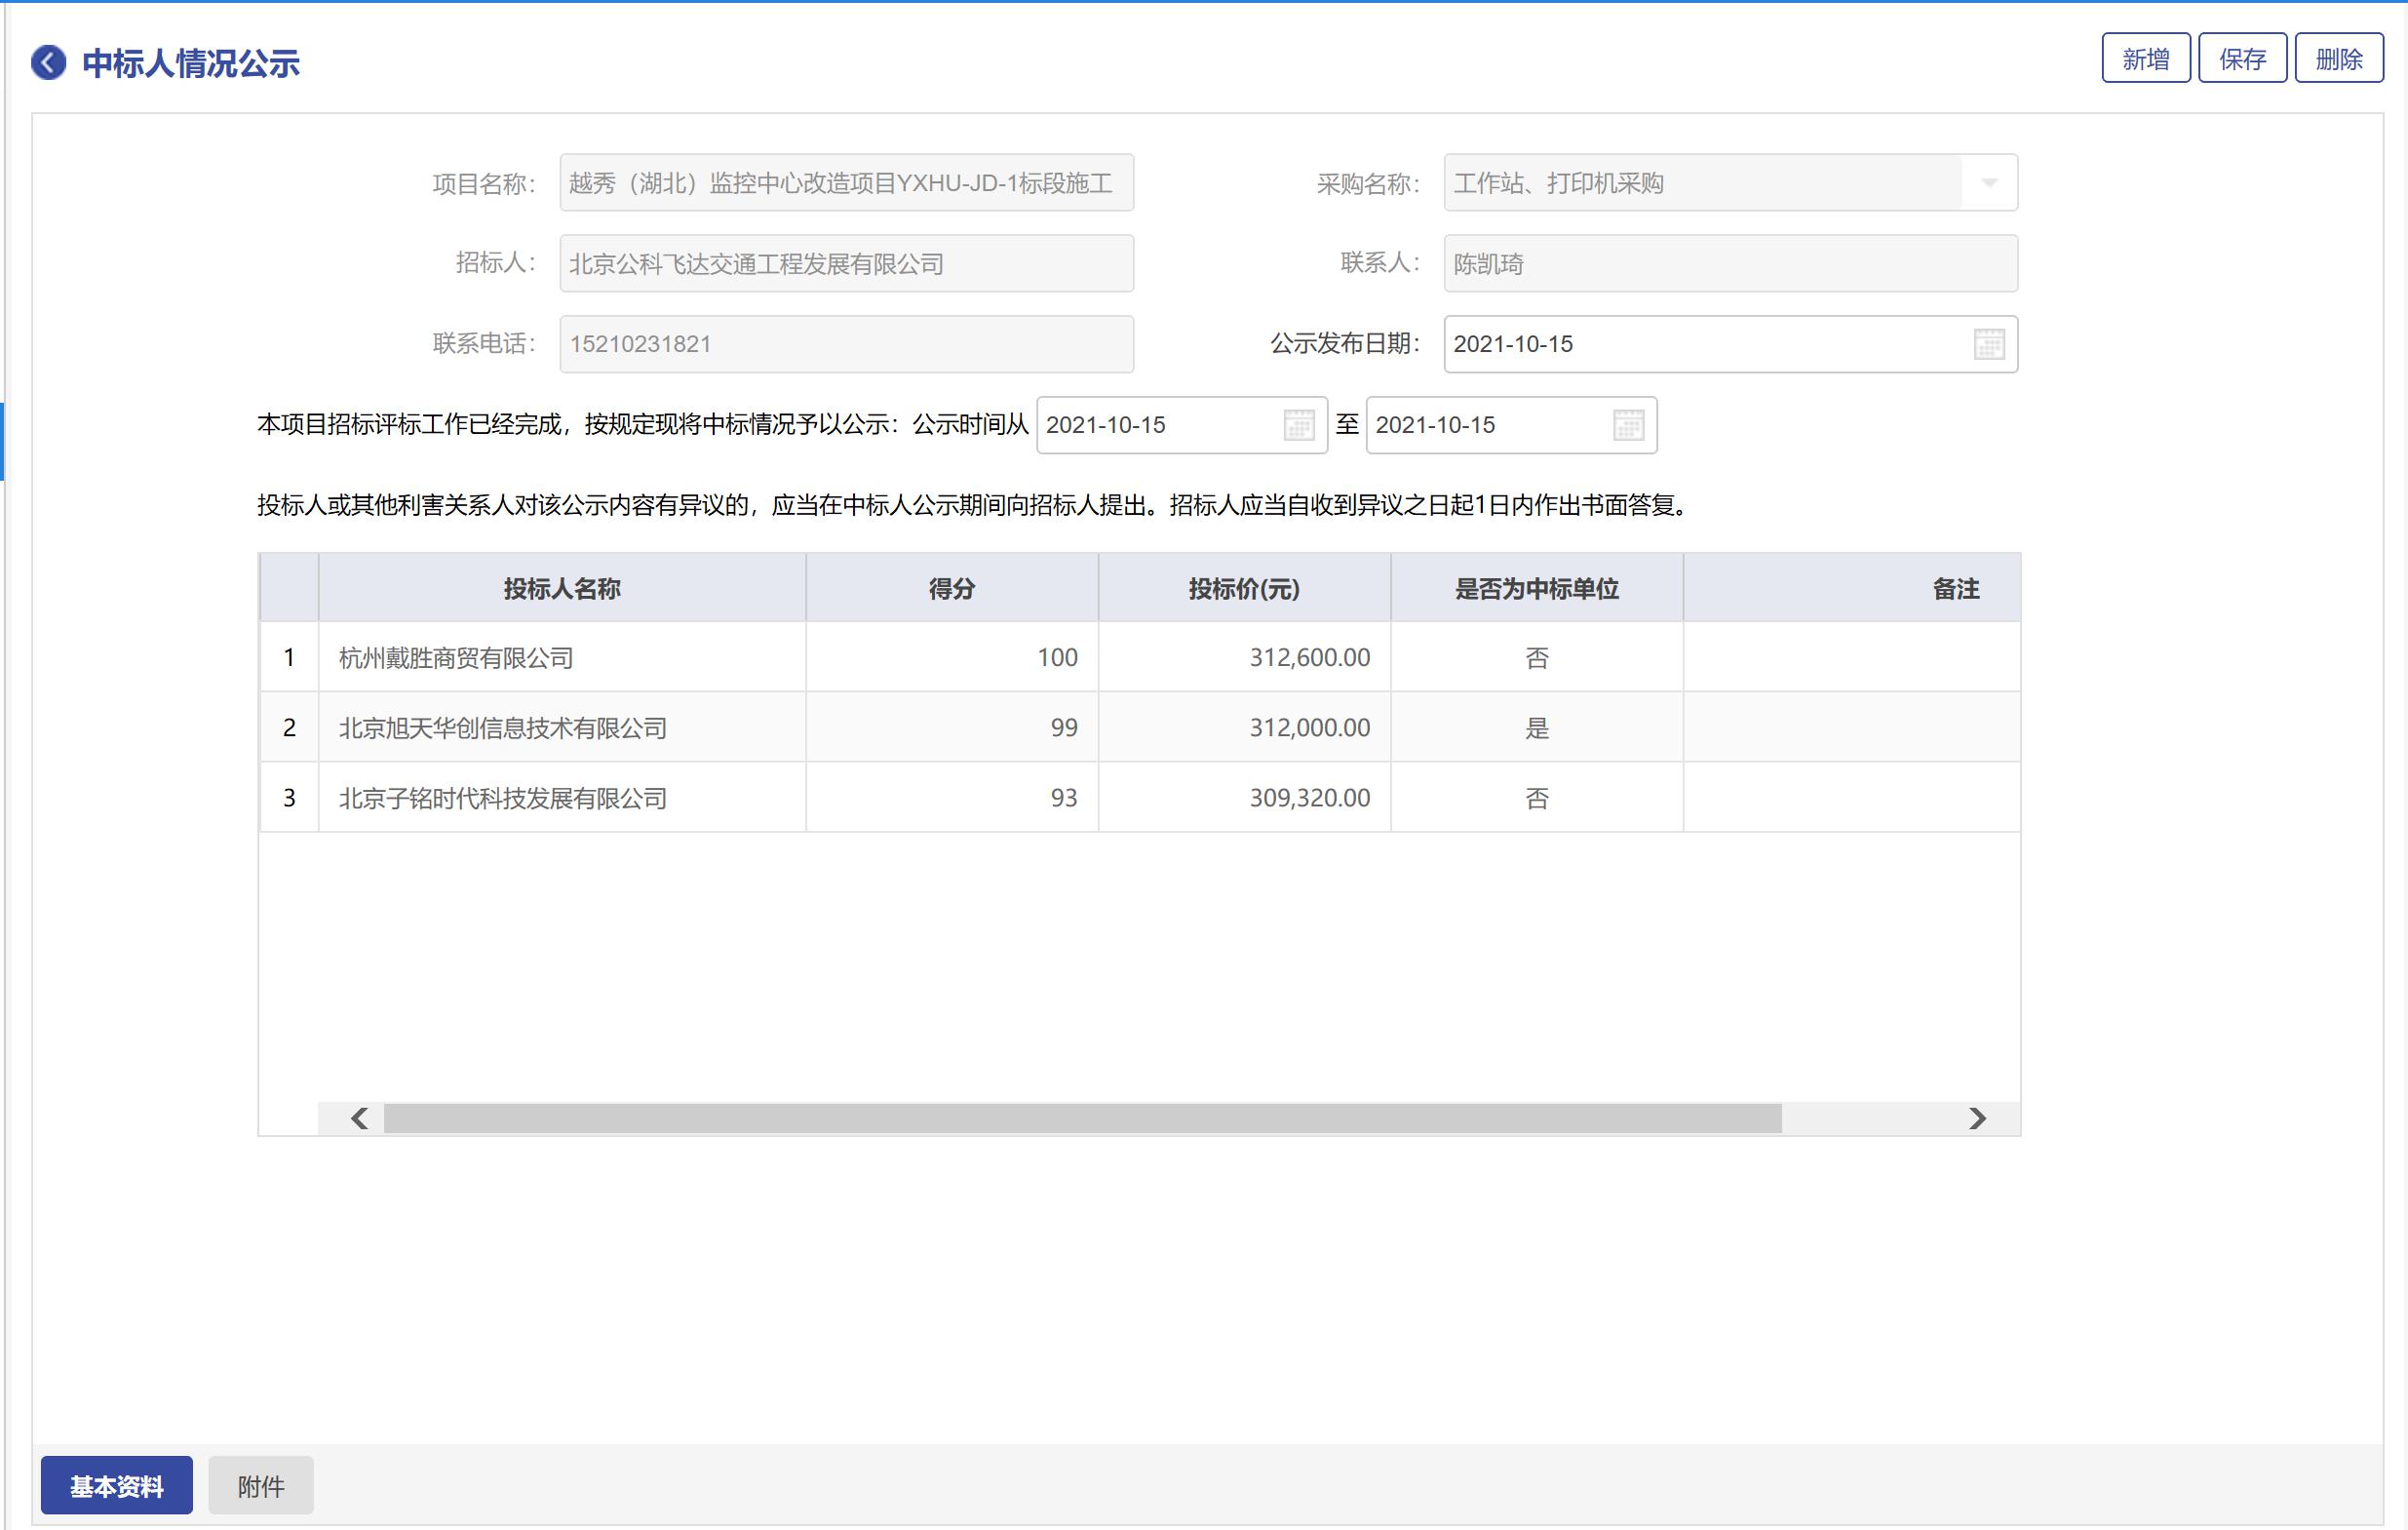The width and height of the screenshot is (2408, 1530).
Task: Select row 北京旭天华创信息技术有限公司
Action: 503,728
